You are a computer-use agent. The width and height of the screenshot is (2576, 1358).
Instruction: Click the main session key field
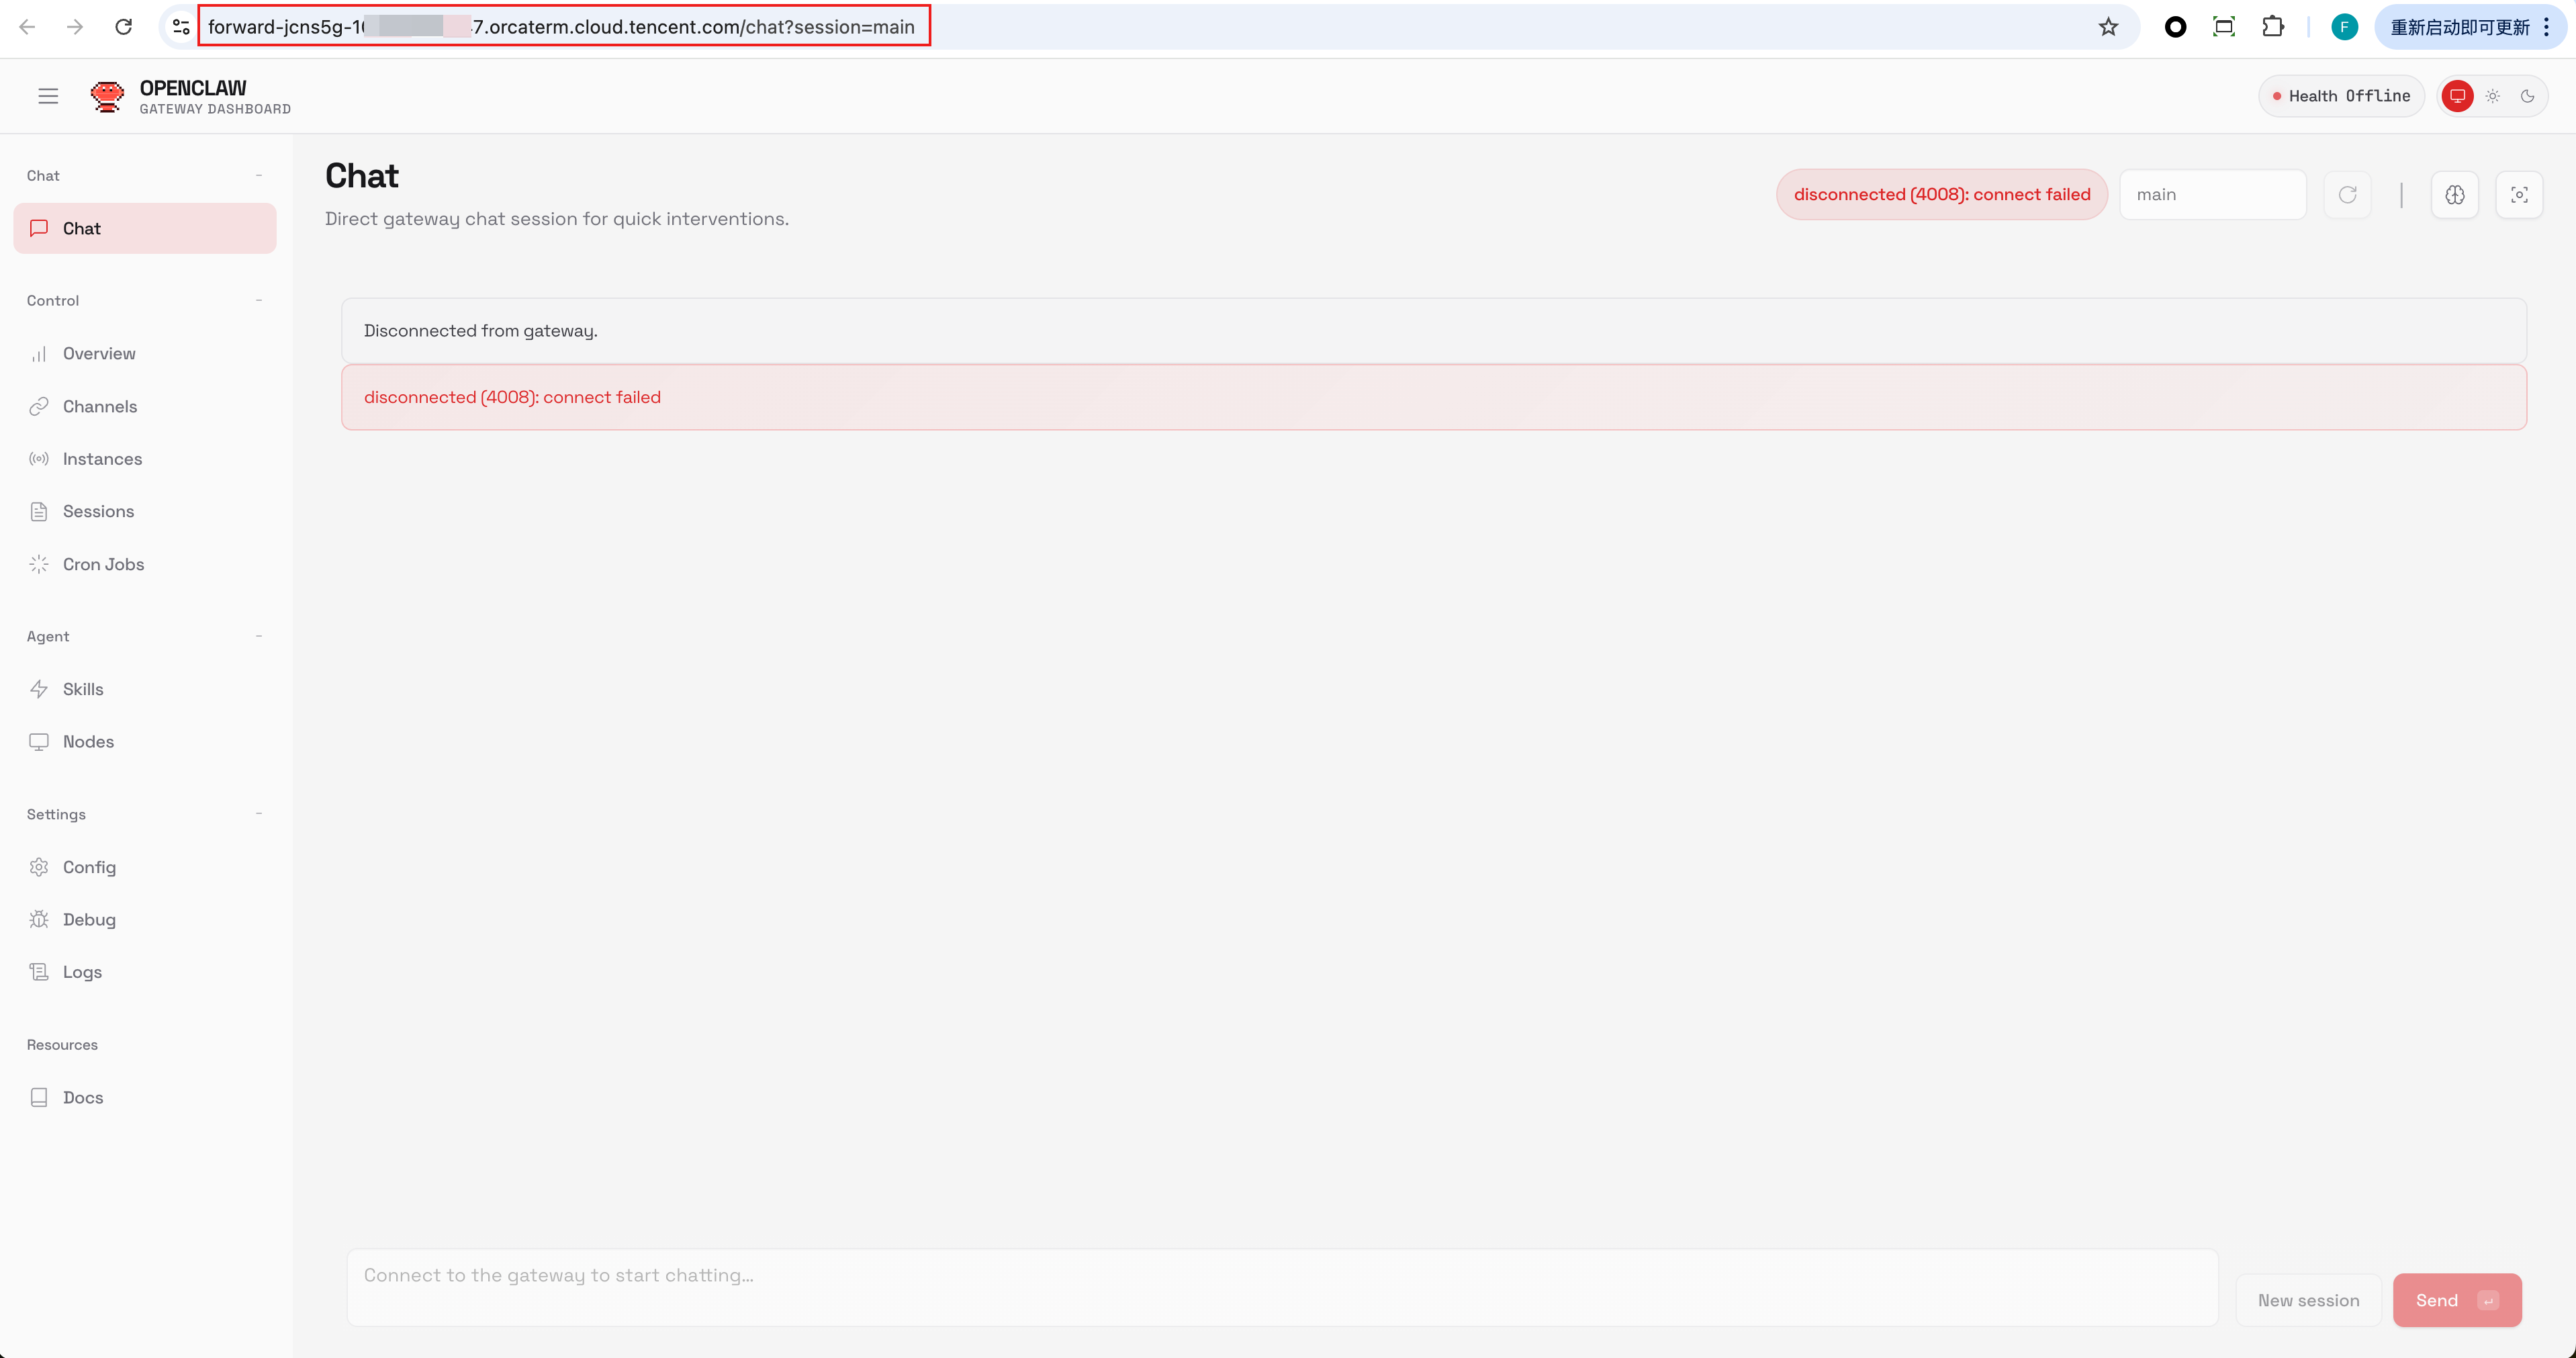click(x=2212, y=195)
